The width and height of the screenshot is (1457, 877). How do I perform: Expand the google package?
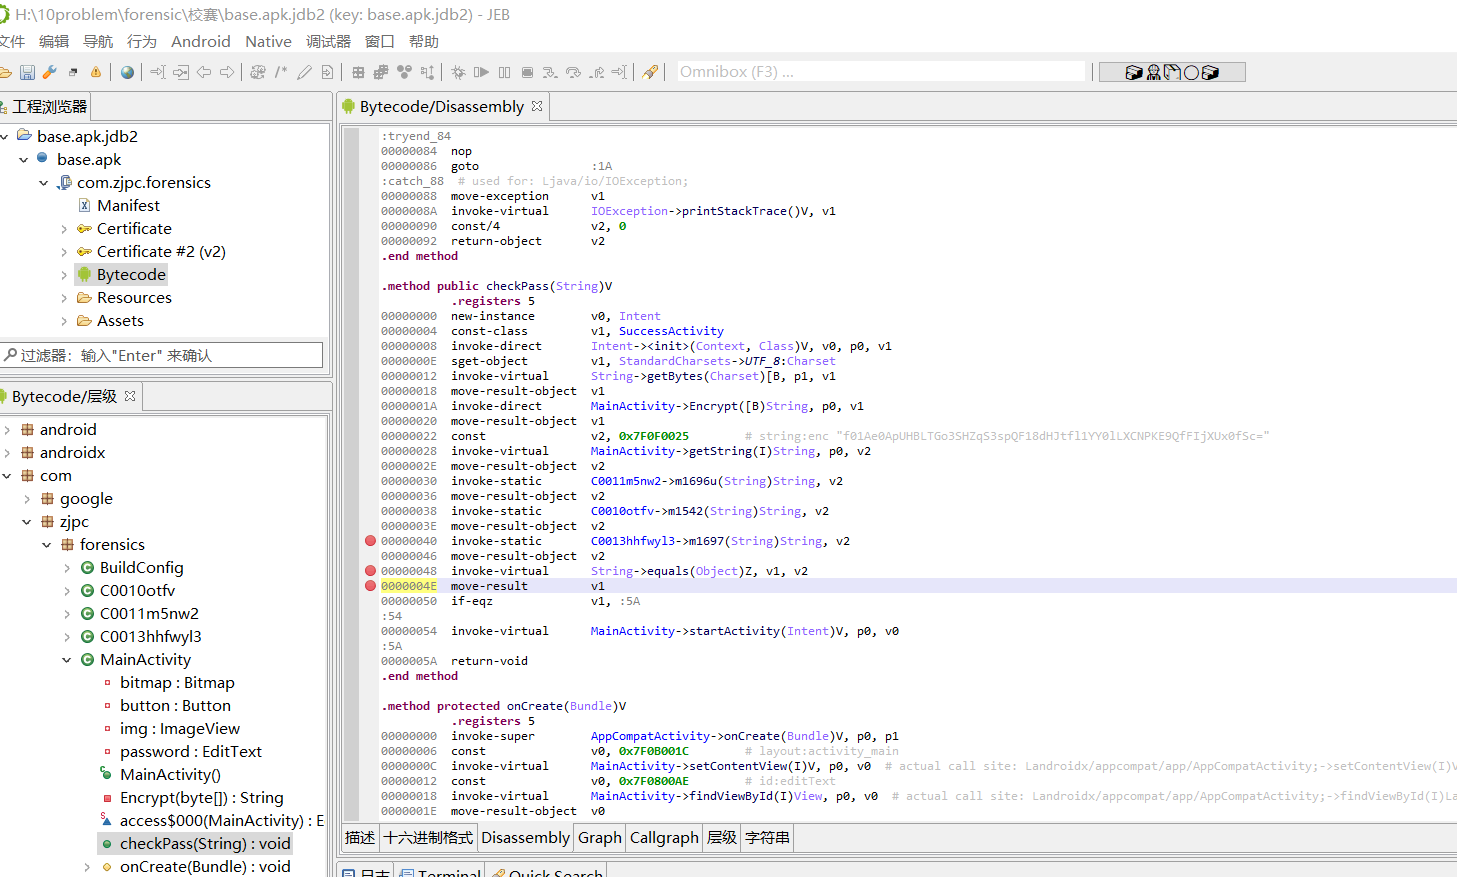27,499
